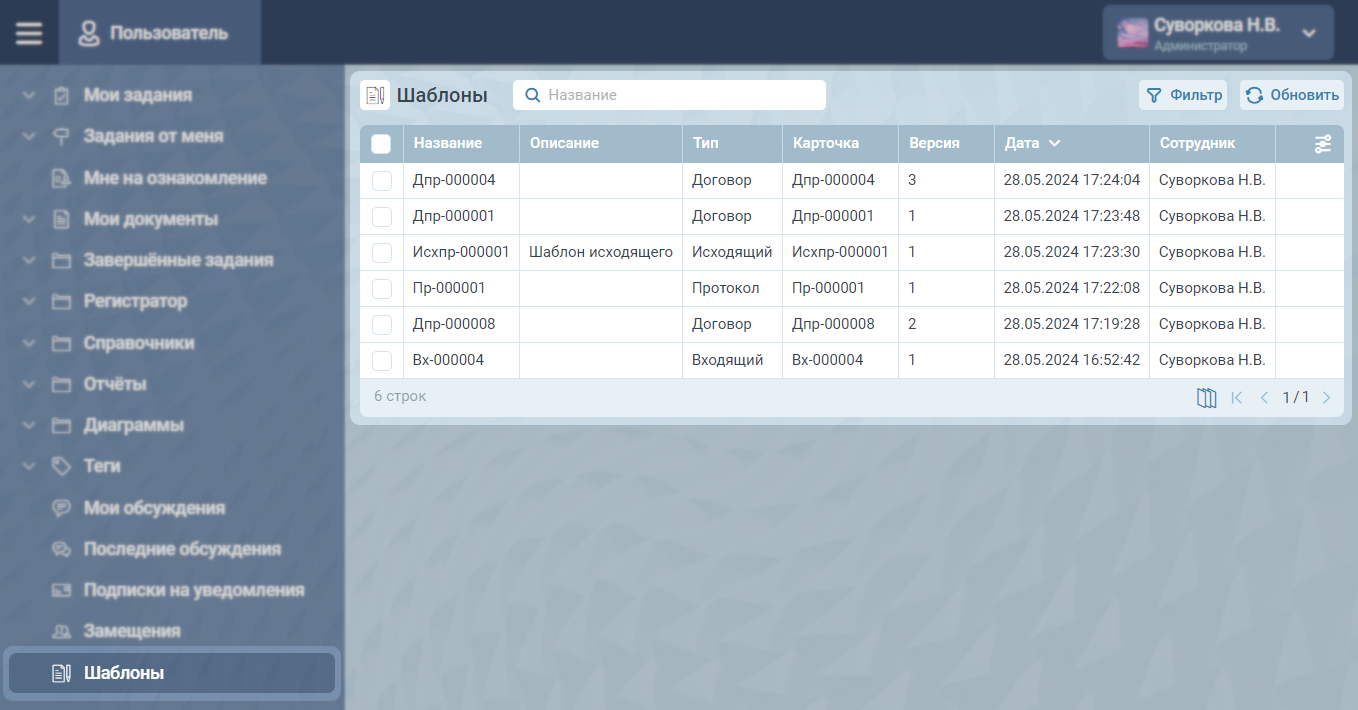The image size is (1358, 710).
Task: Go to the first page arrow
Action: 1237,398
